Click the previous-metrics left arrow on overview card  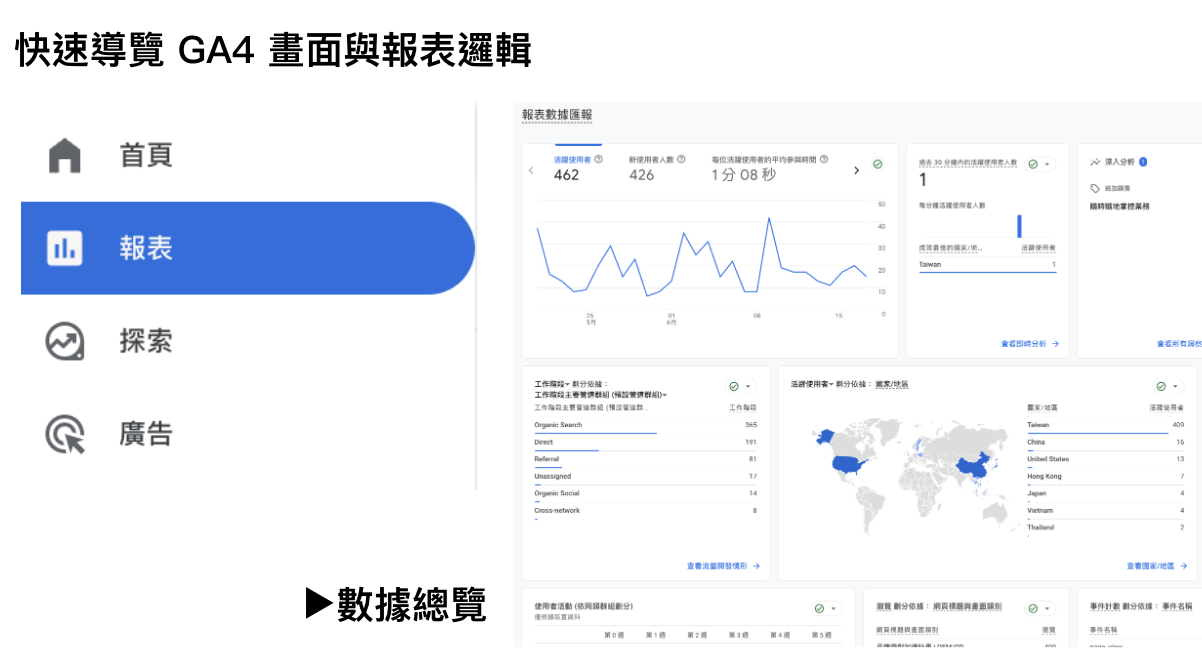pos(531,171)
